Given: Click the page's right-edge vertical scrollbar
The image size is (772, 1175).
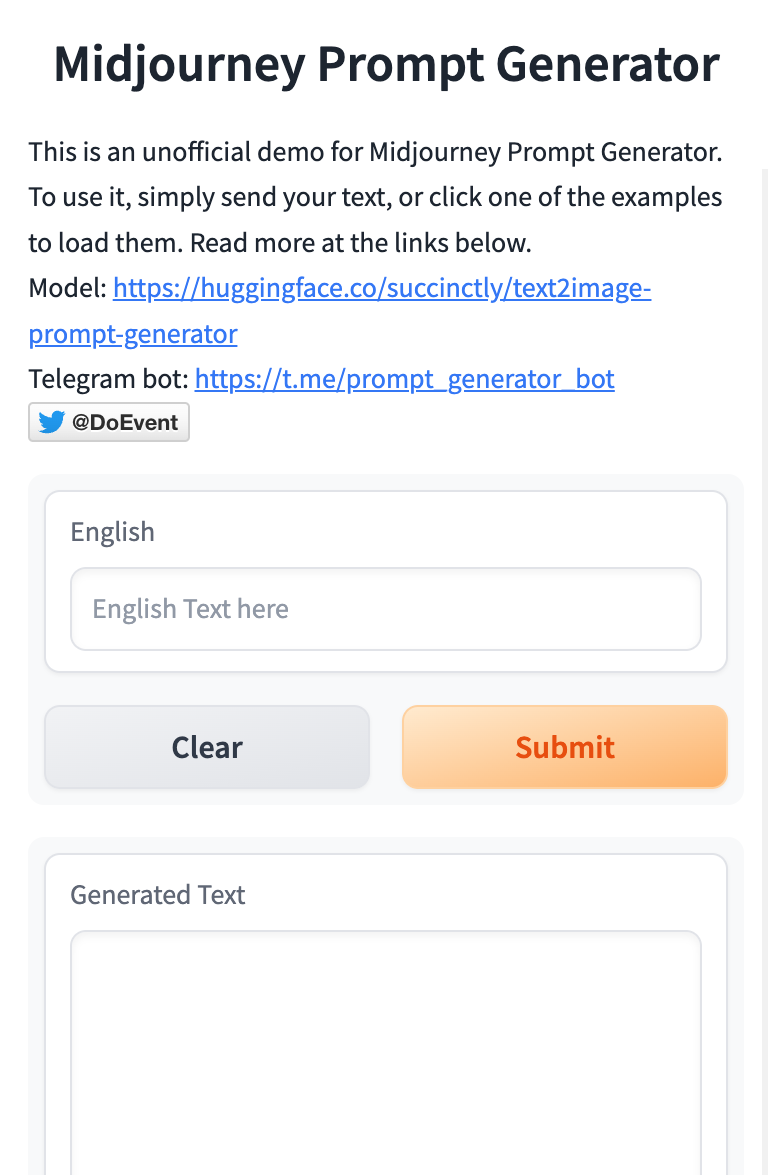Looking at the screenshot, I should [x=765, y=671].
